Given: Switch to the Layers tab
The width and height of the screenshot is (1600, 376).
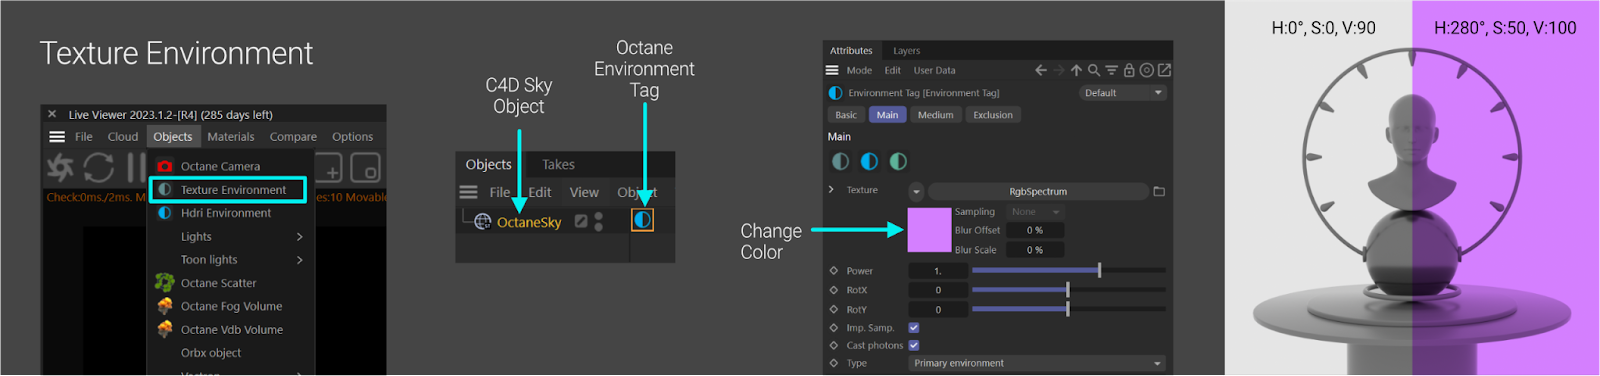Looking at the screenshot, I should coord(907,51).
